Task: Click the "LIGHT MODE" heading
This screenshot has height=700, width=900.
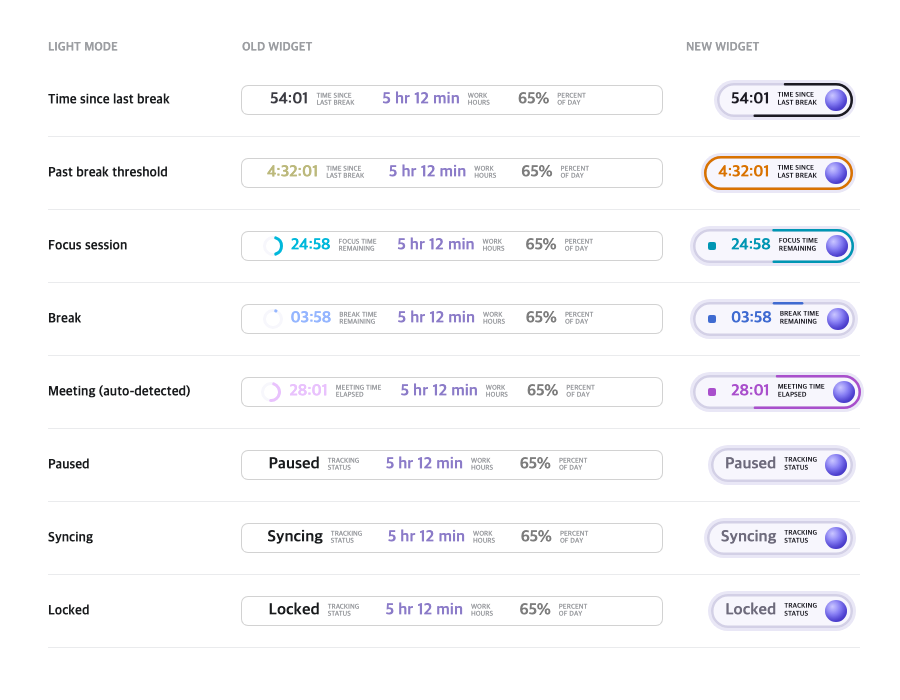Action: 83,46
